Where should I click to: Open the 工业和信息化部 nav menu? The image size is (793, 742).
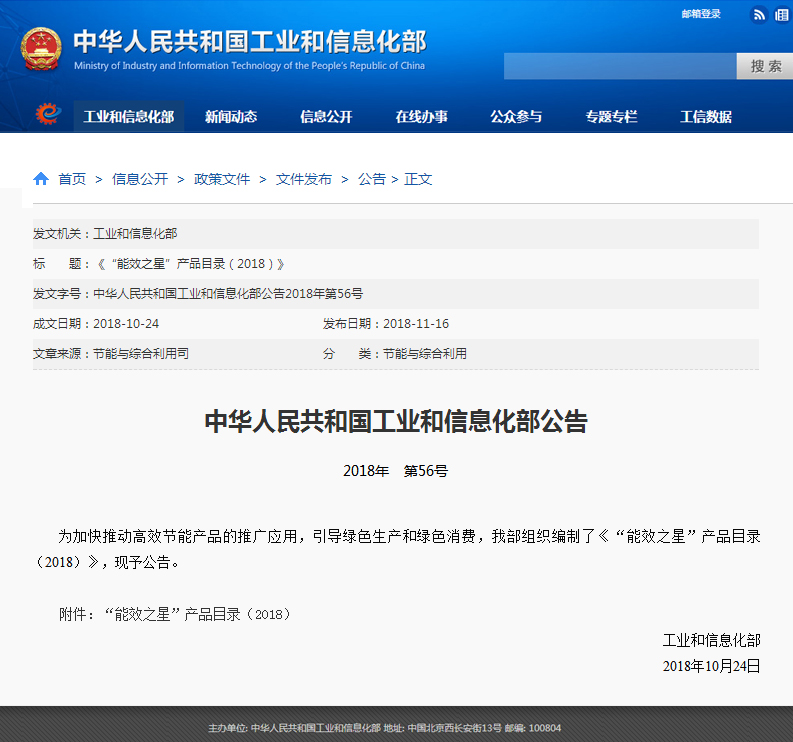(x=128, y=117)
